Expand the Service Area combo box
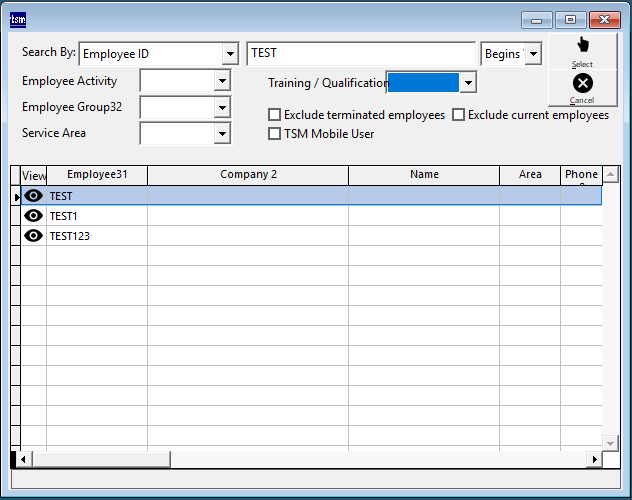 tap(222, 133)
